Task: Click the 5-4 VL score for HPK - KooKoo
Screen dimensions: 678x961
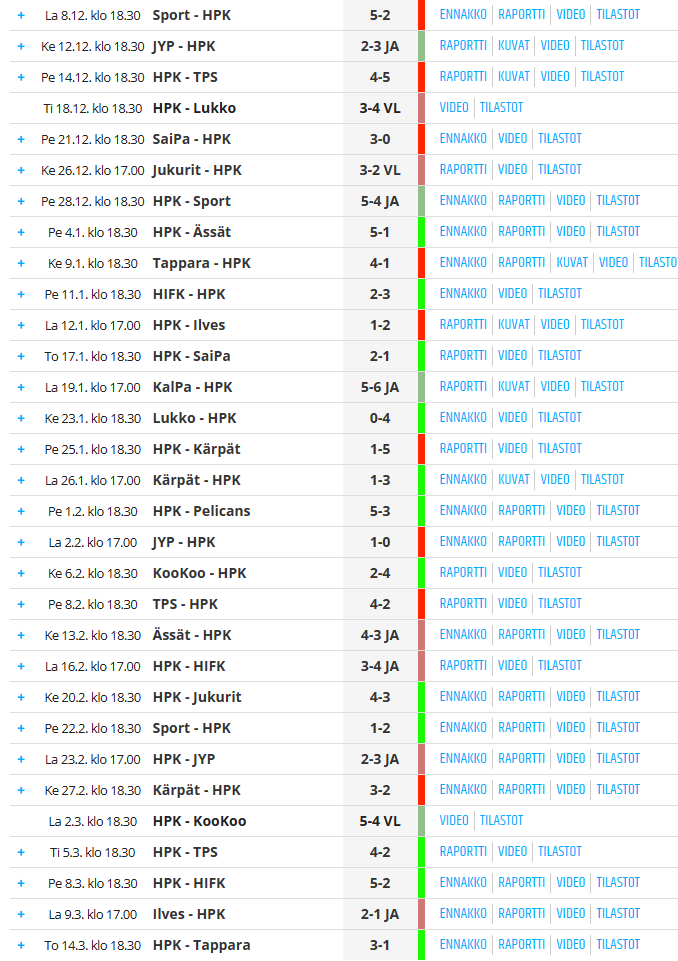Action: coord(380,821)
